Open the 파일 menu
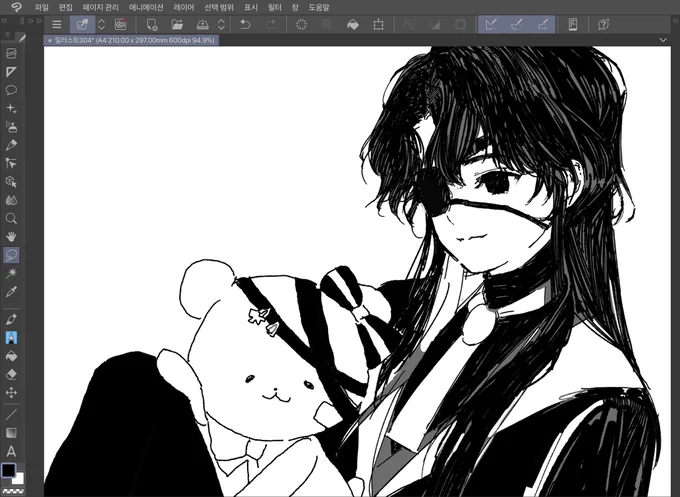 [42, 7]
